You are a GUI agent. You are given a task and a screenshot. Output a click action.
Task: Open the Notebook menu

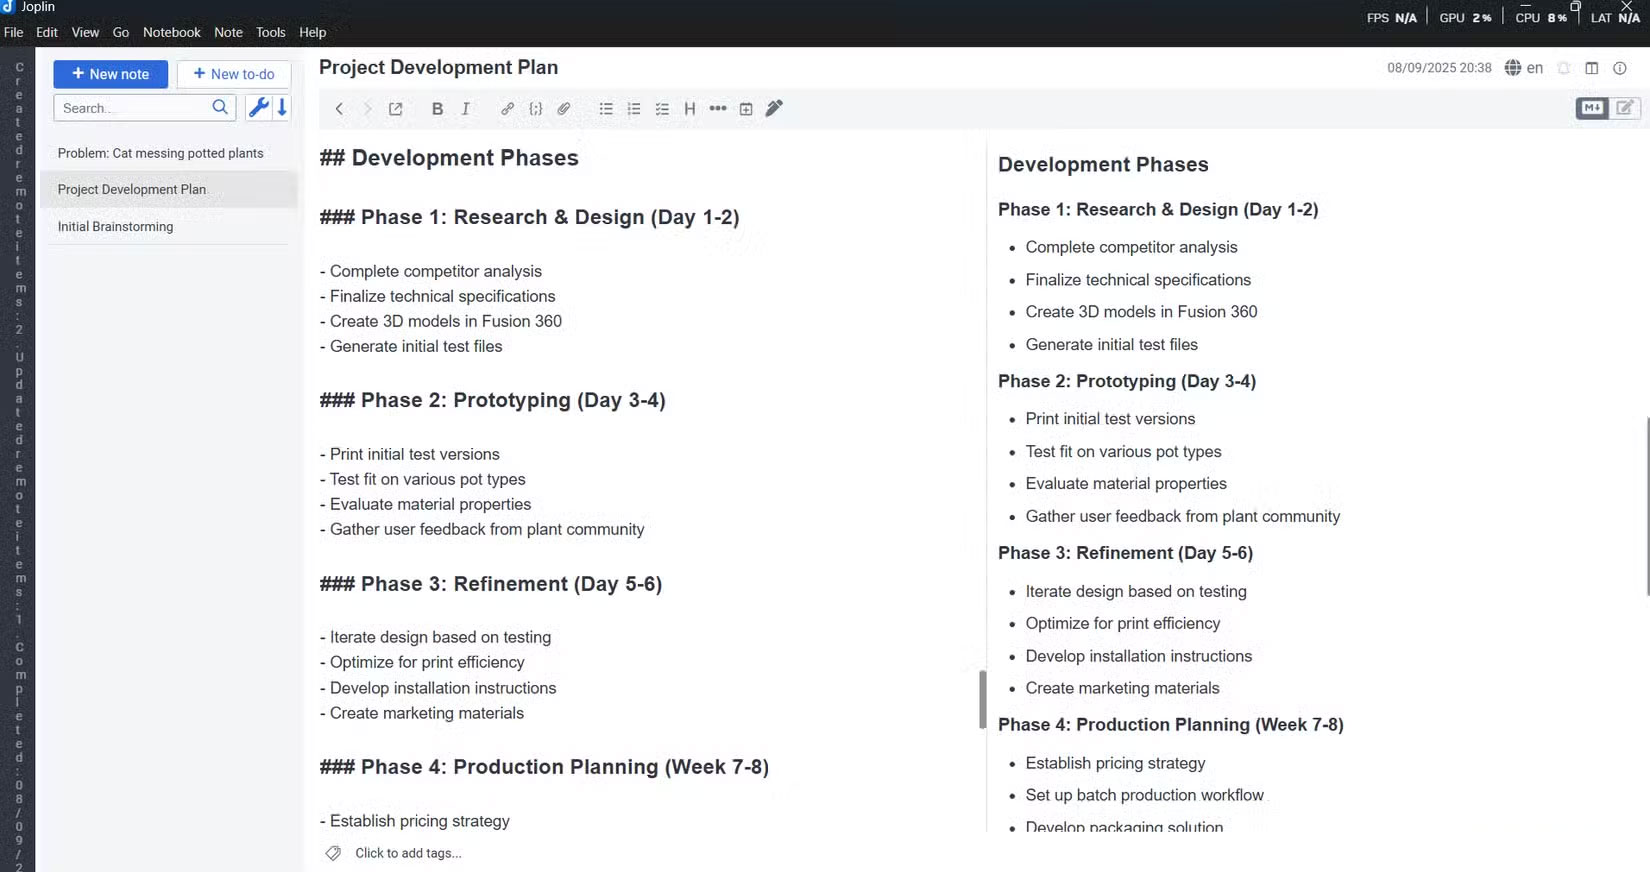[x=171, y=32]
